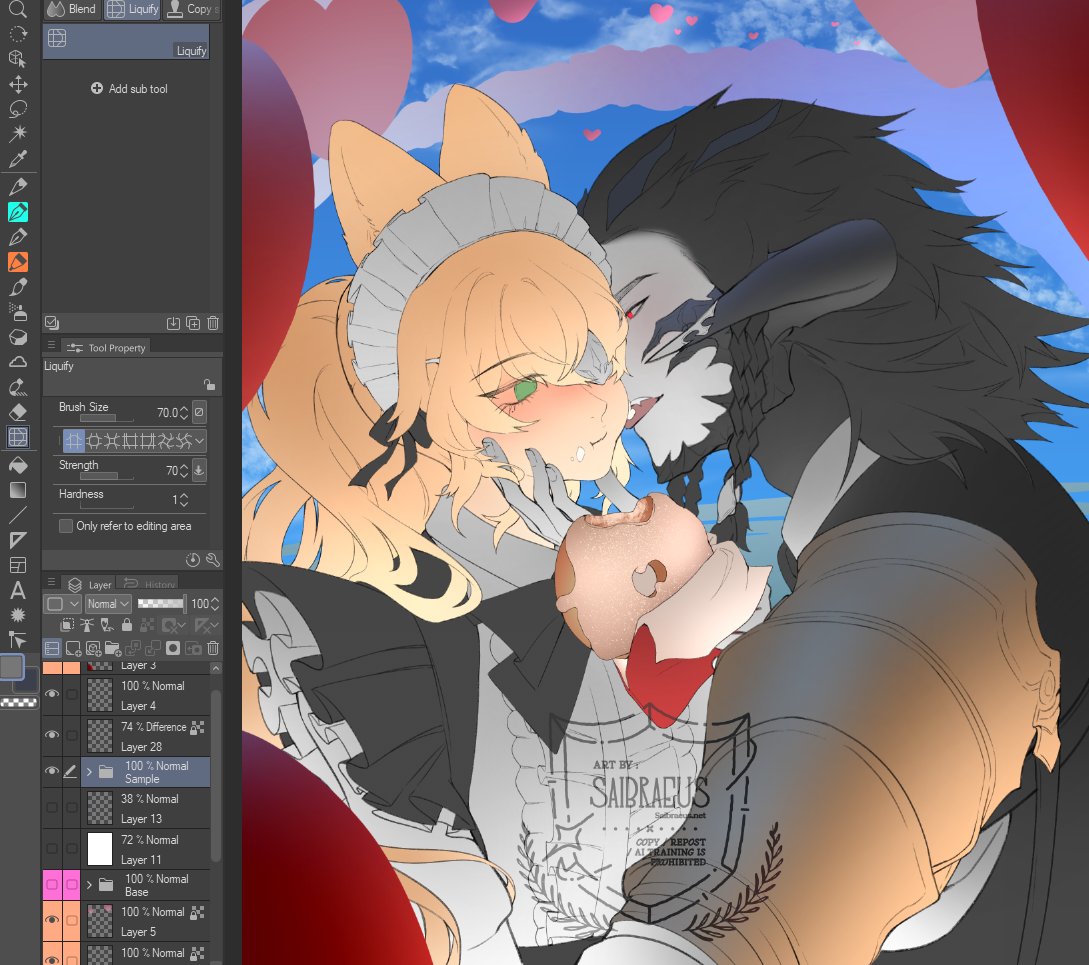This screenshot has height=965, width=1089.
Task: Hide Layer 4 with its eye toggle
Action: [52, 693]
